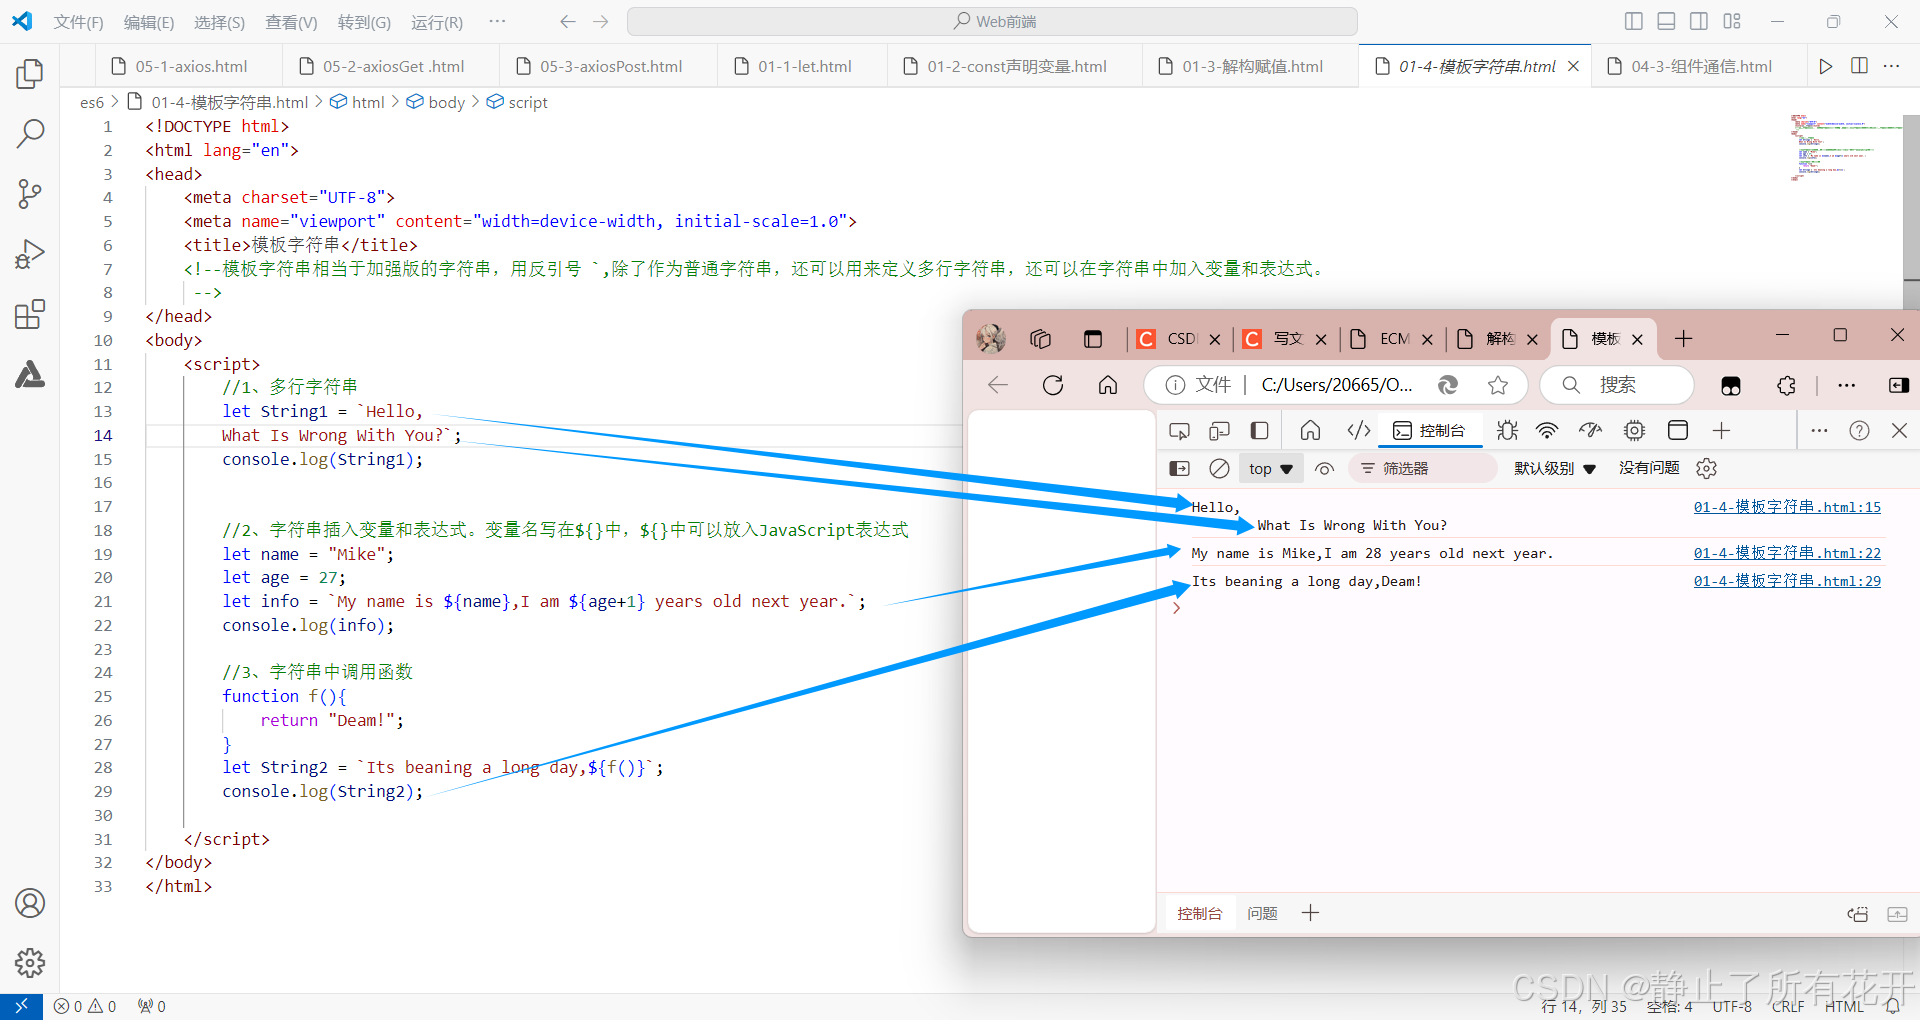Viewport: 1920px width, 1020px height.
Task: Open a new browser tab
Action: [1684, 339]
